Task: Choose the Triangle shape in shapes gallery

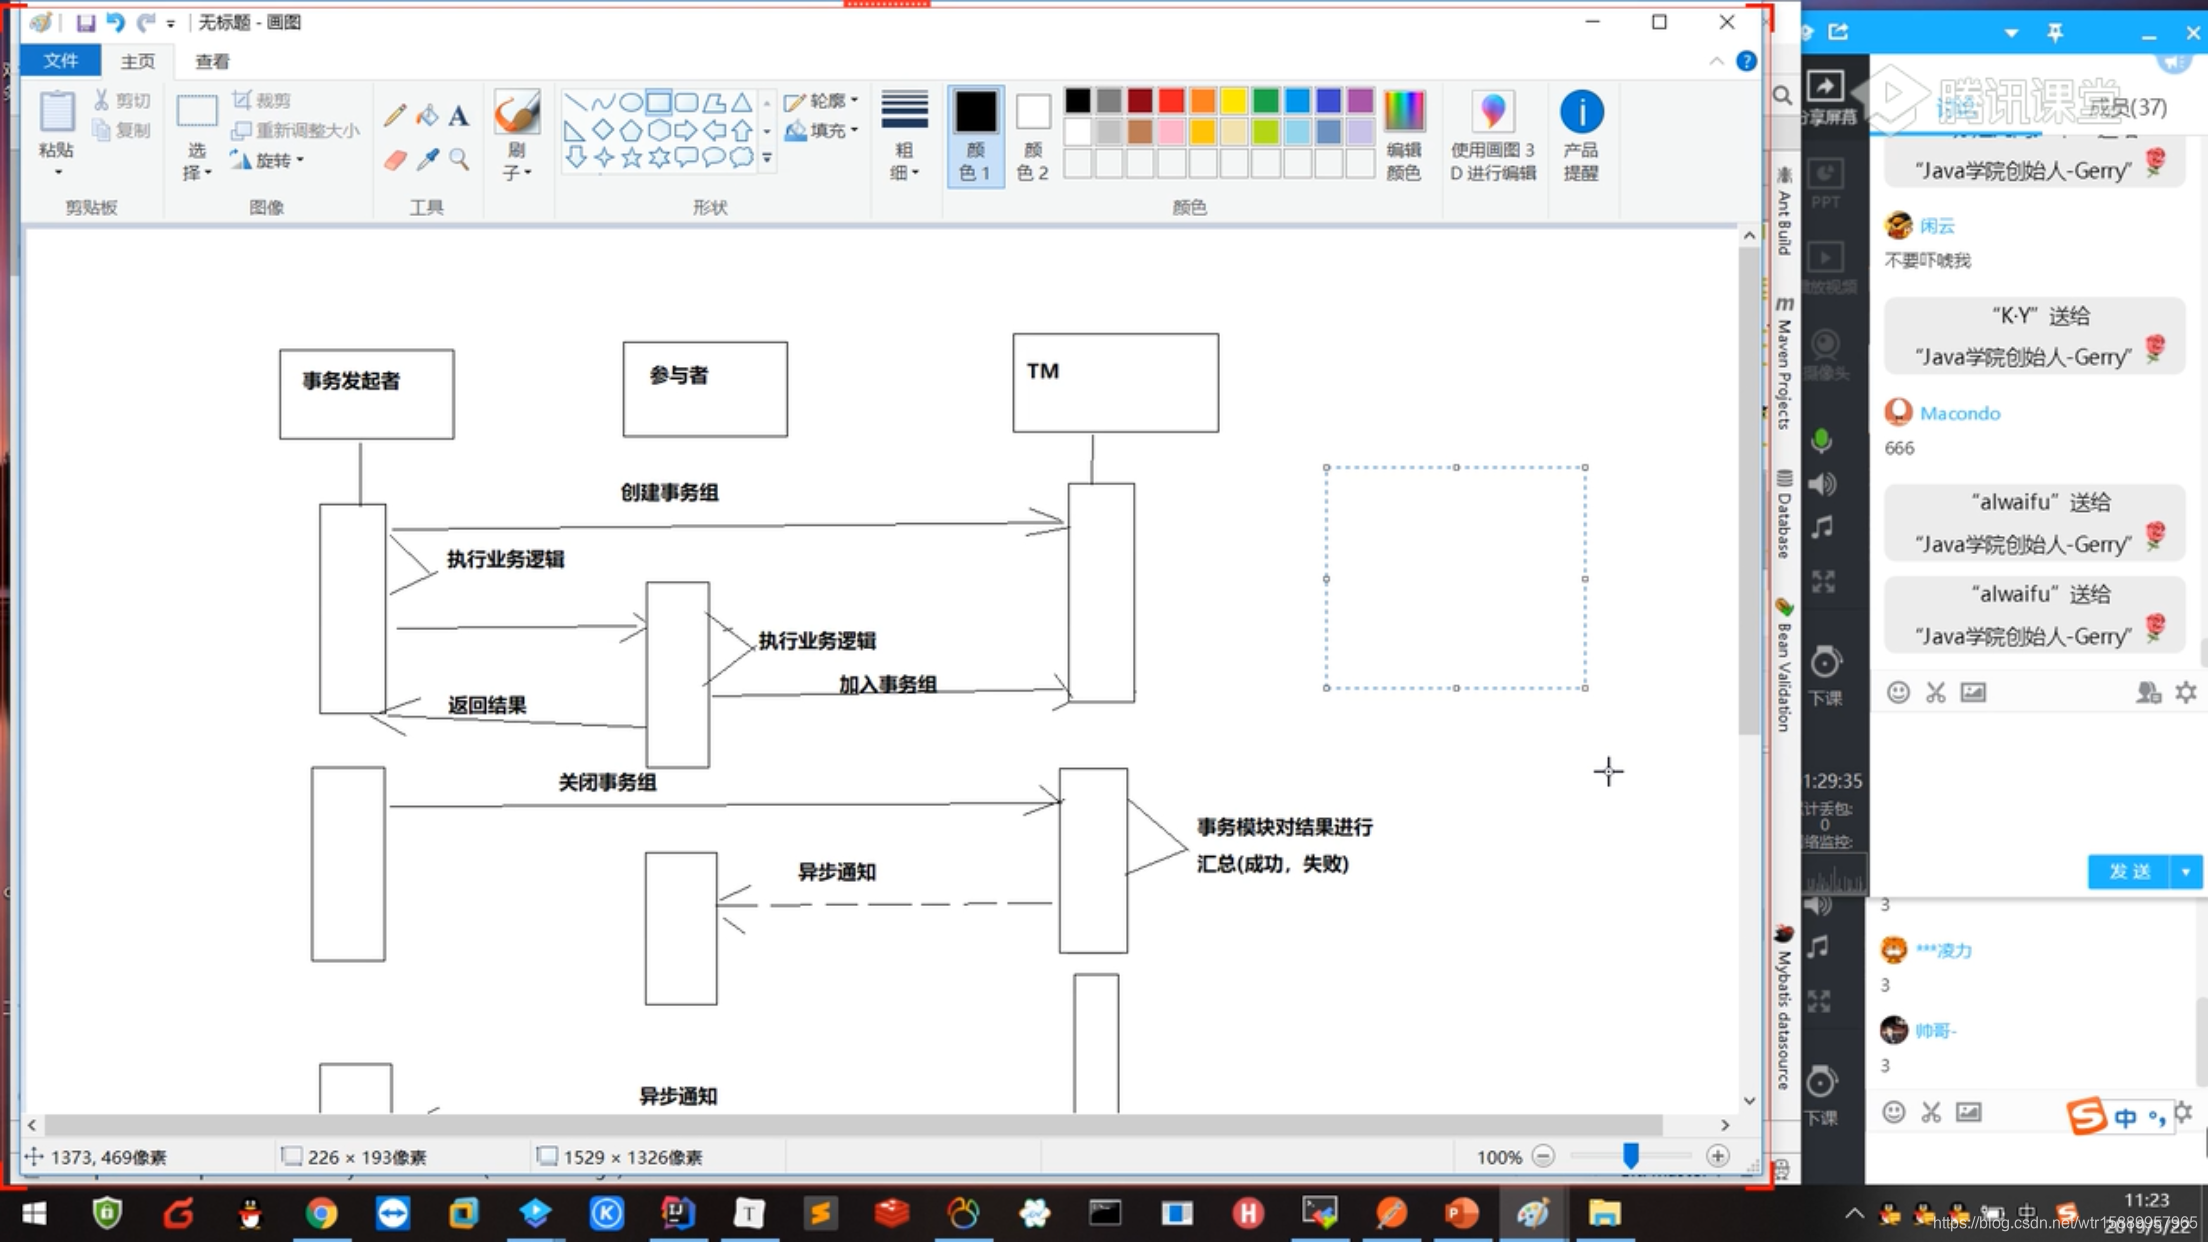Action: 742,102
